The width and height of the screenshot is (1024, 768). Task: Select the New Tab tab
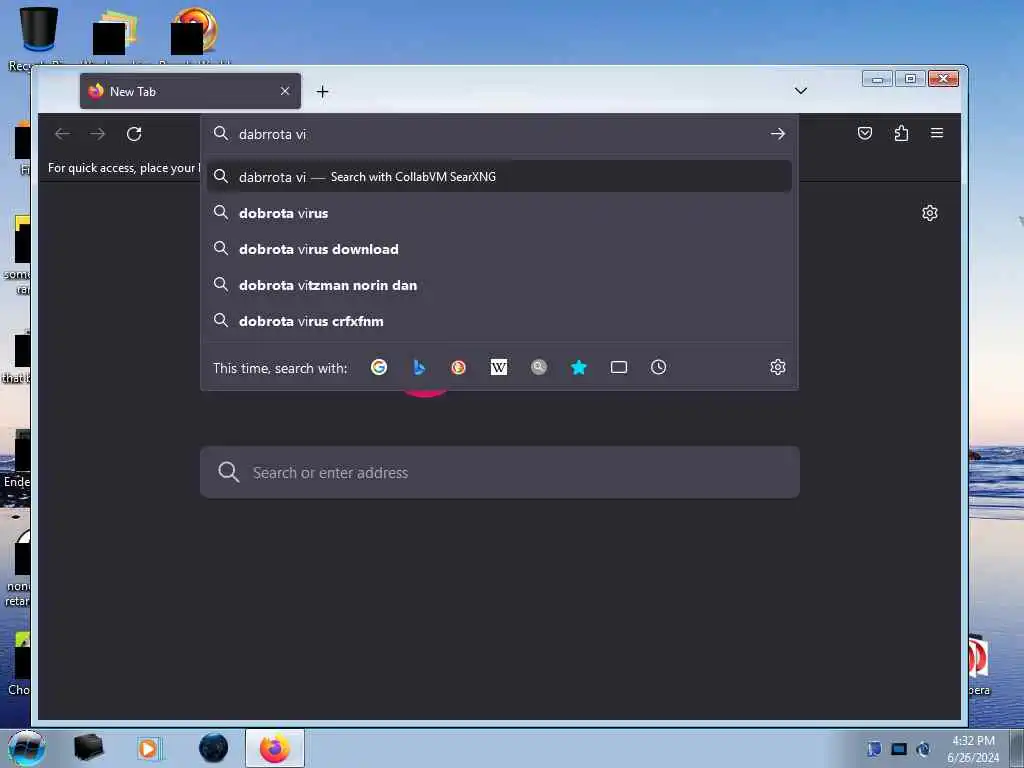pyautogui.click(x=190, y=91)
